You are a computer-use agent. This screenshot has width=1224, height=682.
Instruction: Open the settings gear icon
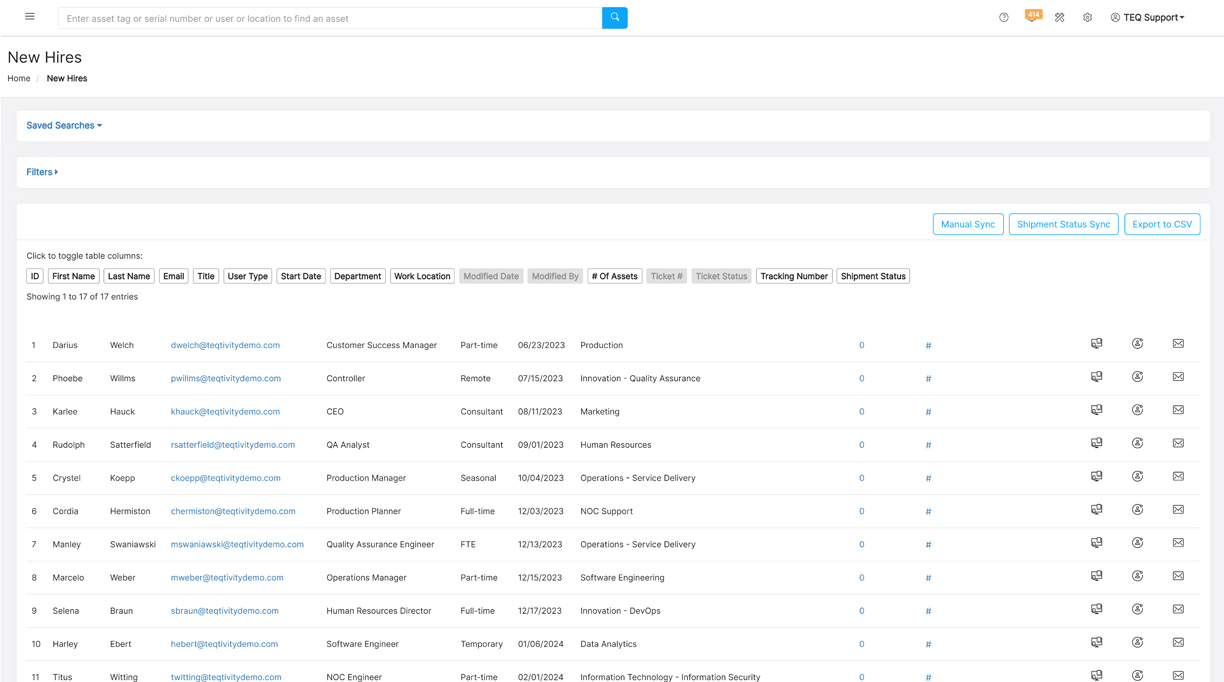(x=1087, y=18)
